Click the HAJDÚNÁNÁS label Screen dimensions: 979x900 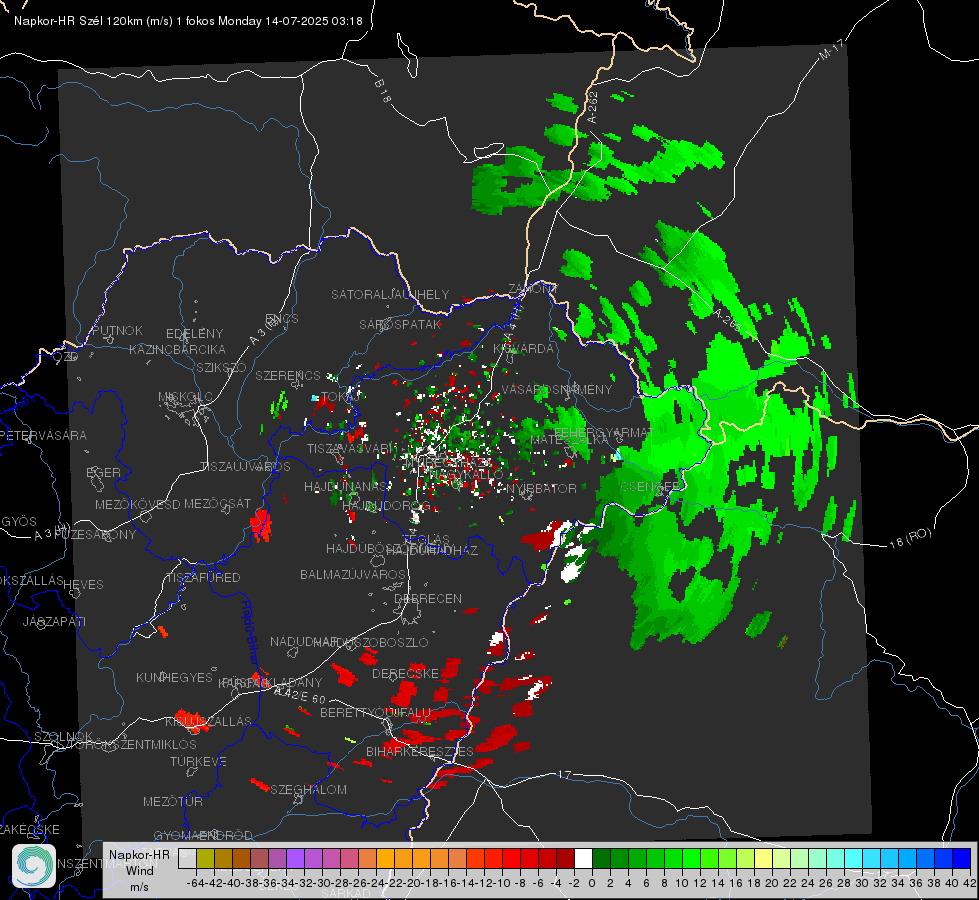tap(345, 486)
